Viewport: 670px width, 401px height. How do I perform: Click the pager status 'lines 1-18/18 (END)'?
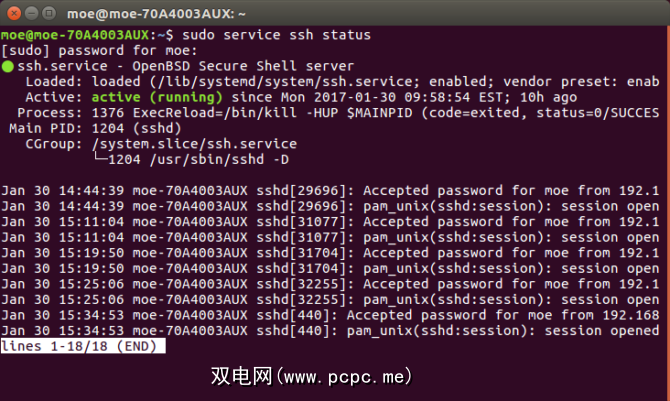tap(83, 346)
